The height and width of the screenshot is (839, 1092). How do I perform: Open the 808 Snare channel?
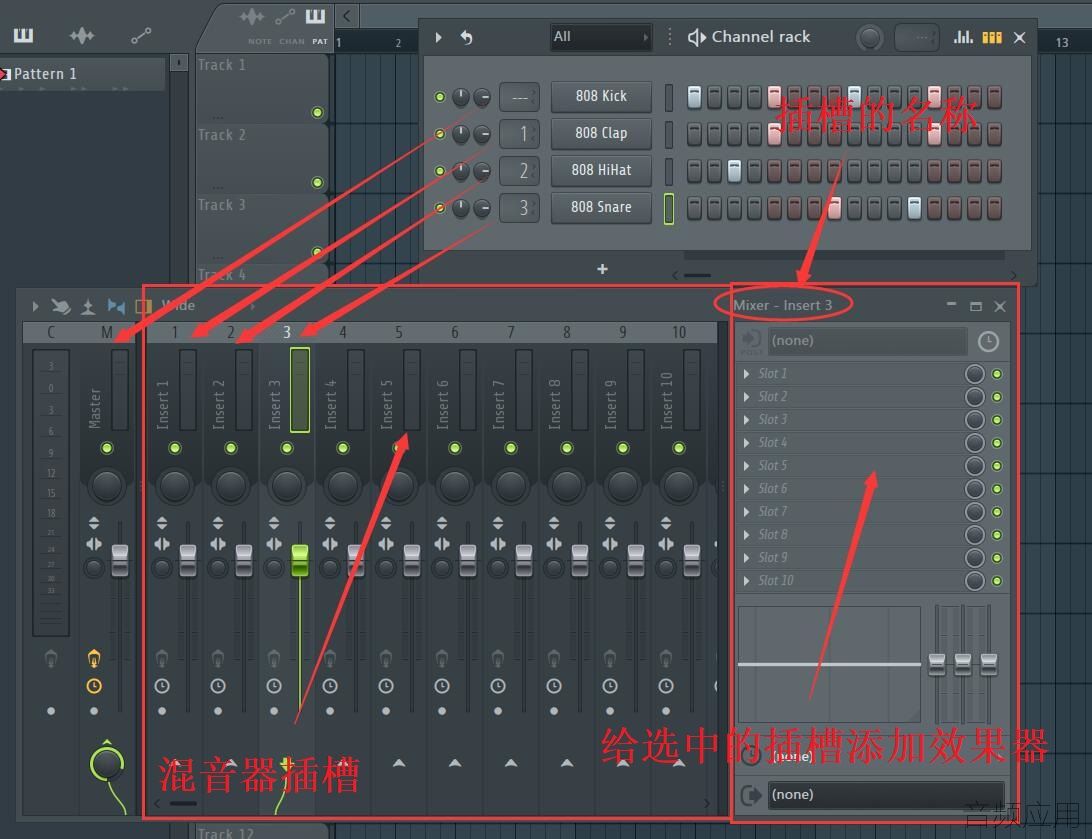point(601,207)
